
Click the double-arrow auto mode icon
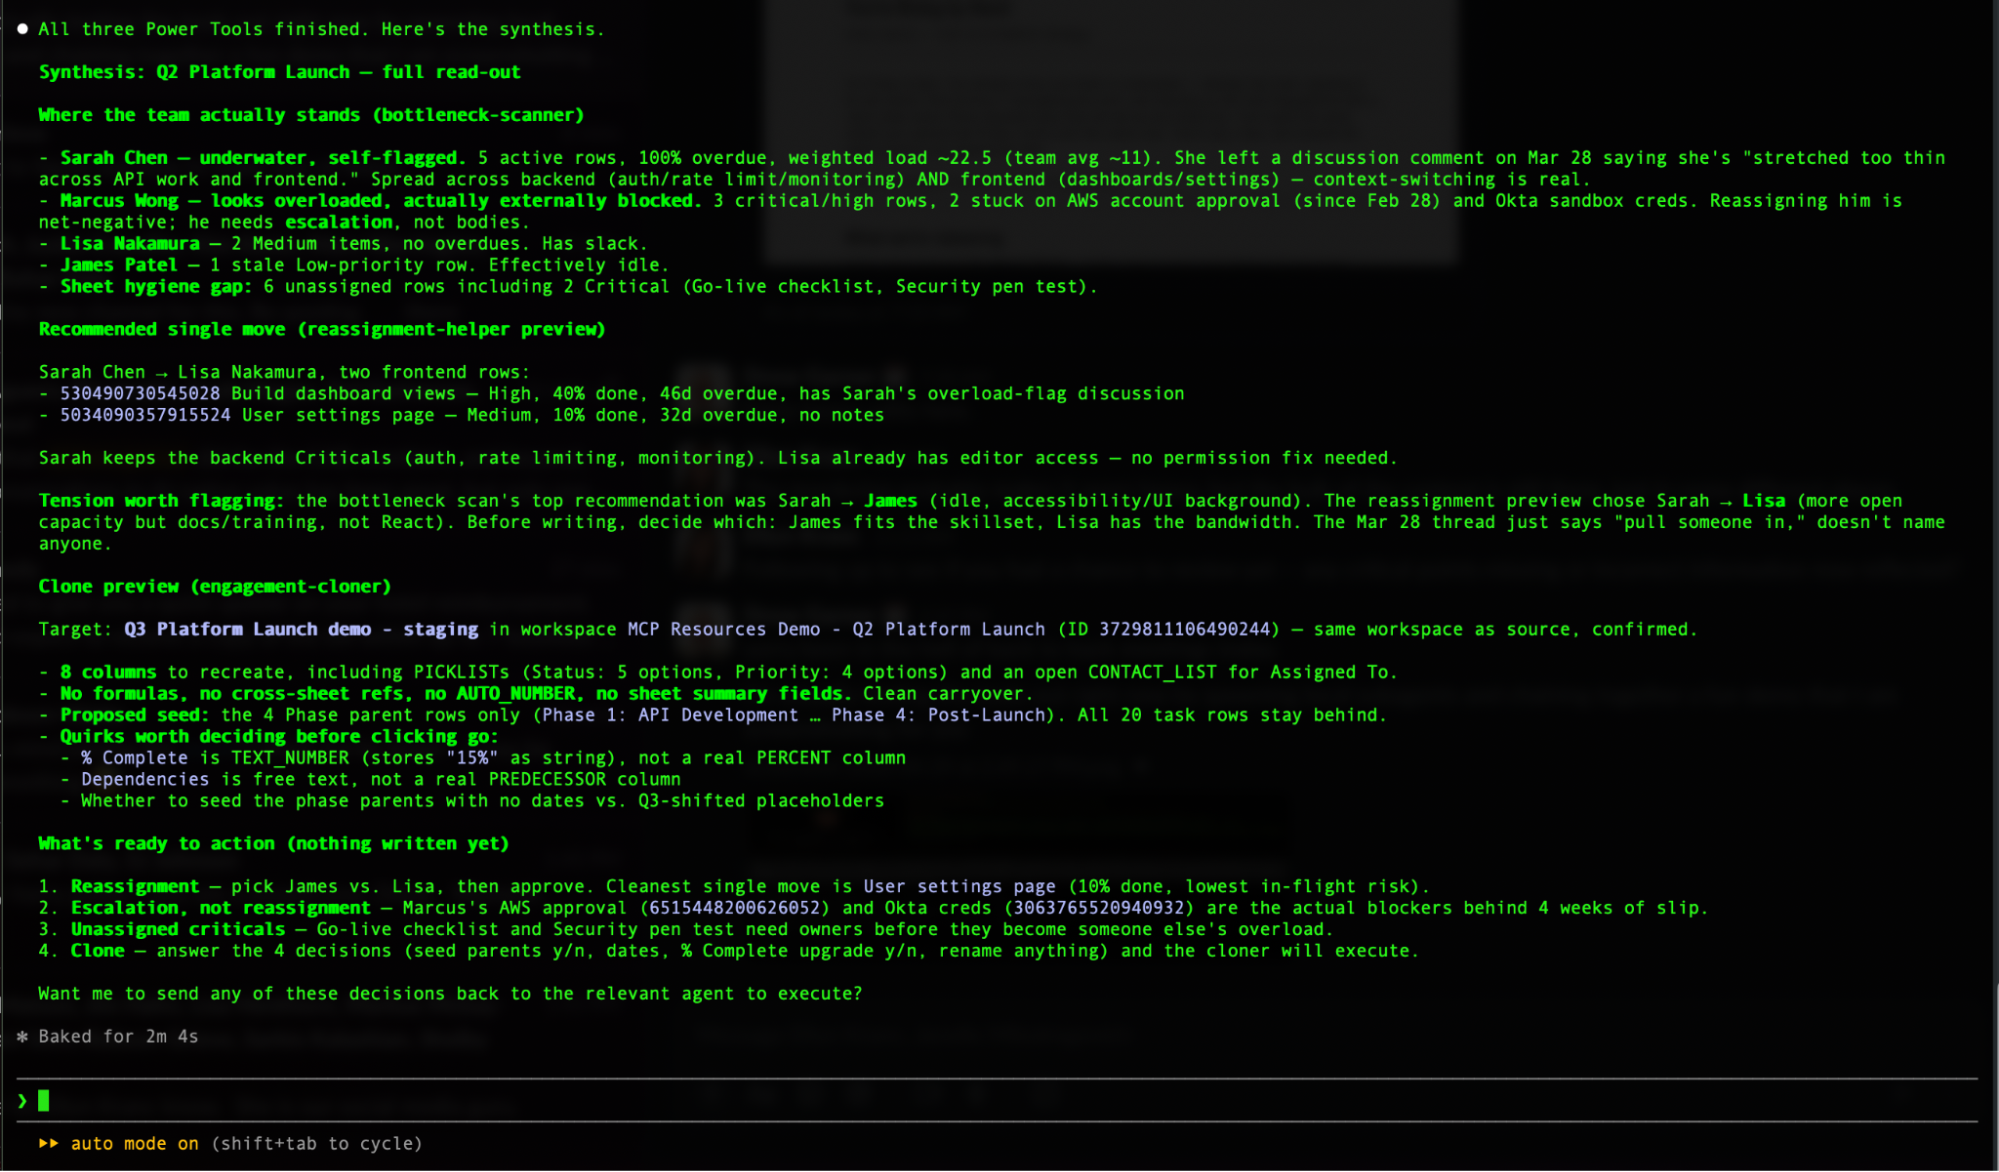click(x=48, y=1144)
